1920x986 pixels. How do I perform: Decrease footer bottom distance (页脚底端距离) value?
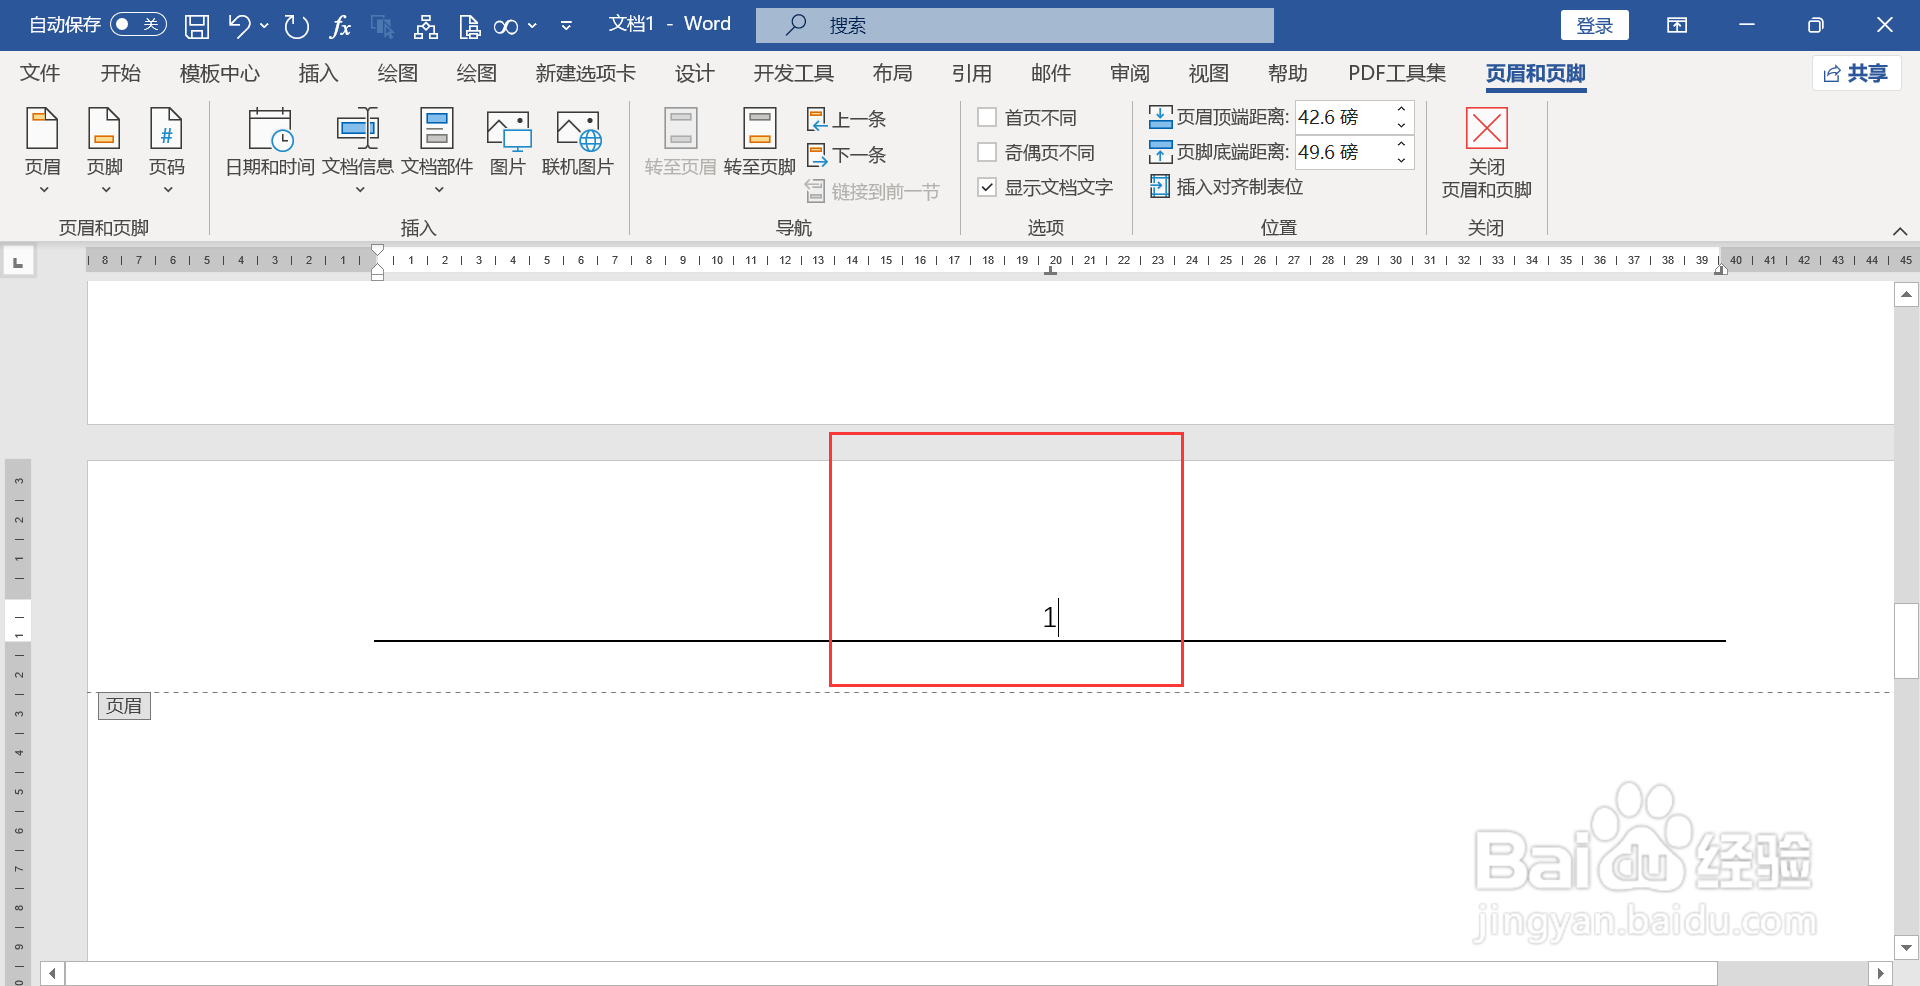tap(1401, 160)
